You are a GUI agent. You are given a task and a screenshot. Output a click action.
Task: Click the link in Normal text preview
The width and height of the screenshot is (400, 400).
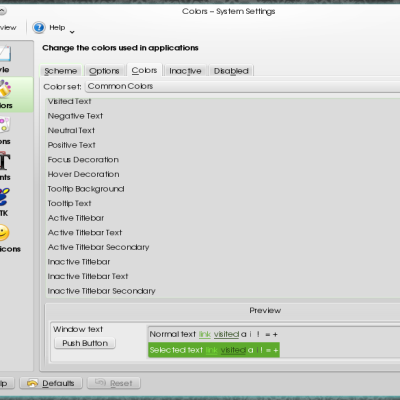click(205, 334)
